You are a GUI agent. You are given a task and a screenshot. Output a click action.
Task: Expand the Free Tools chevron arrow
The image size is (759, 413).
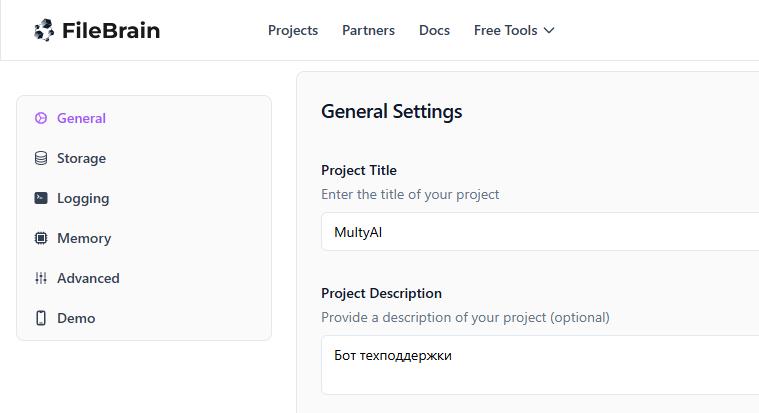coord(549,31)
